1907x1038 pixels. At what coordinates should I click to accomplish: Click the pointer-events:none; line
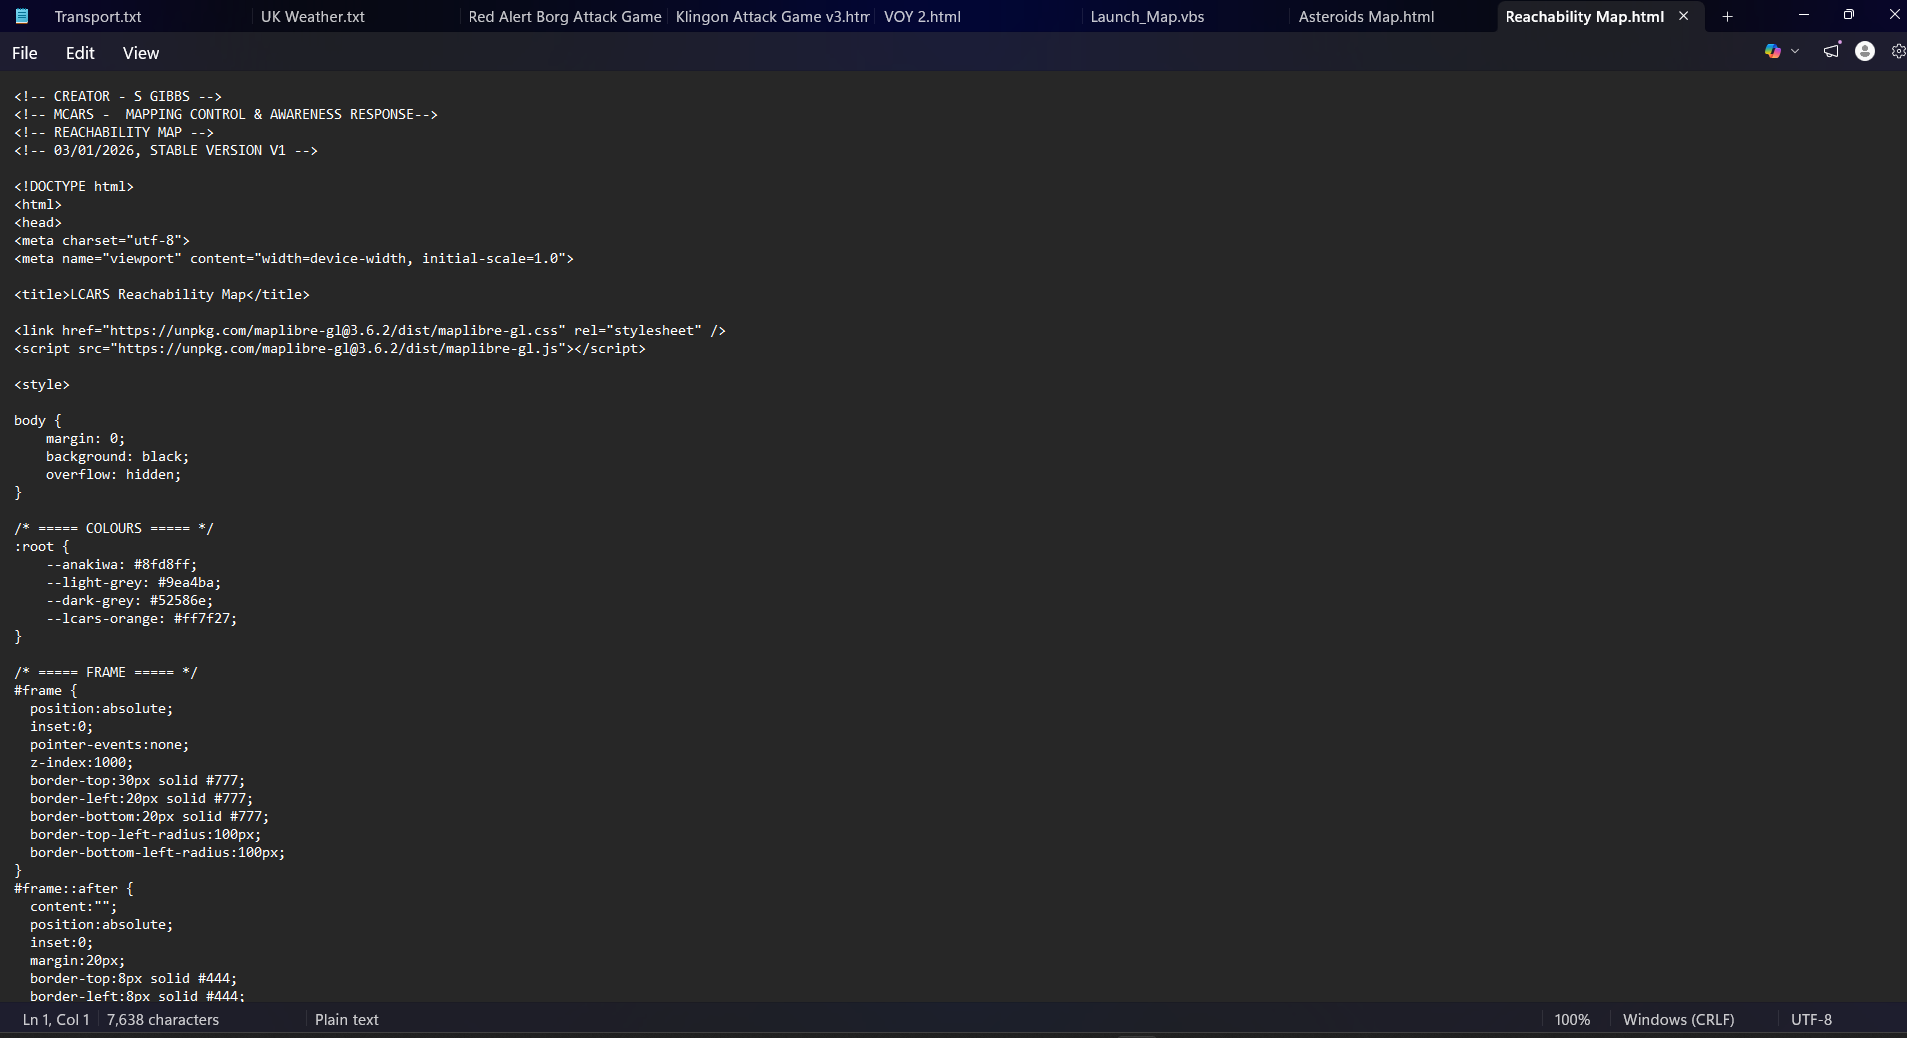109,745
